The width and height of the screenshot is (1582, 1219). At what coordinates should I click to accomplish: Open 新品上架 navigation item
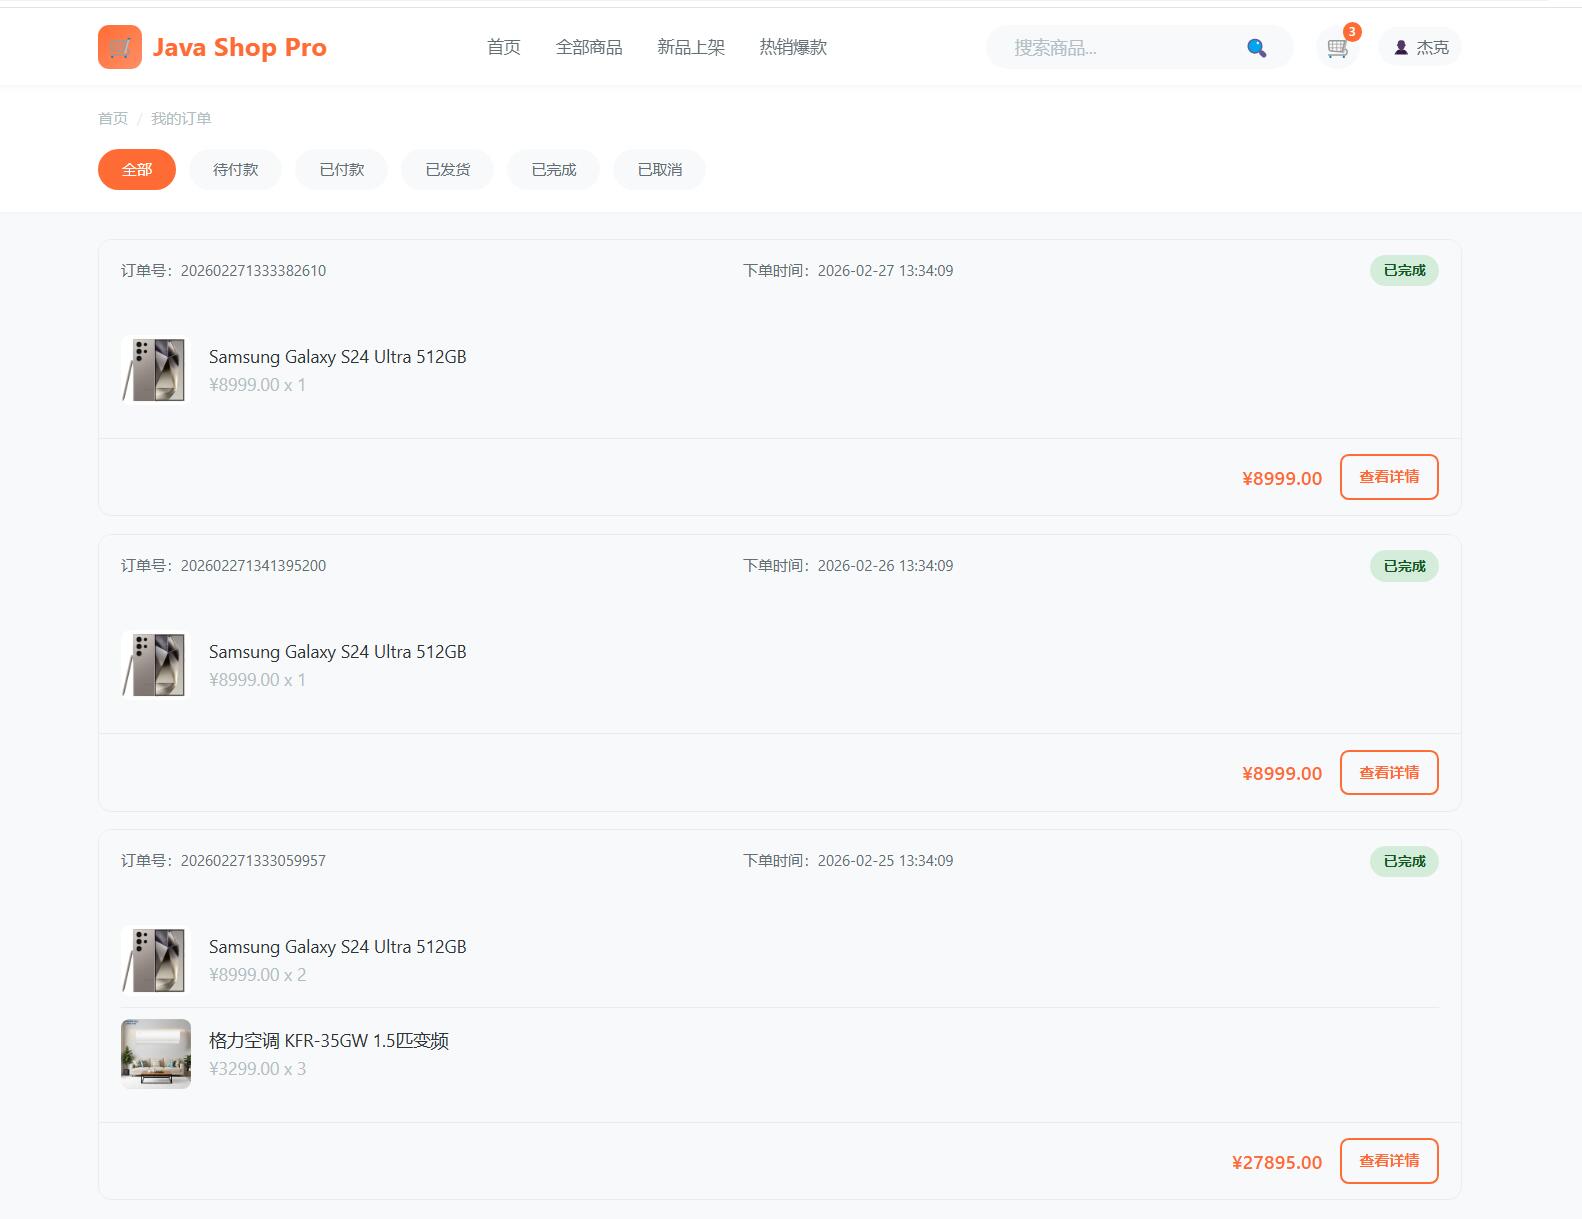point(691,47)
